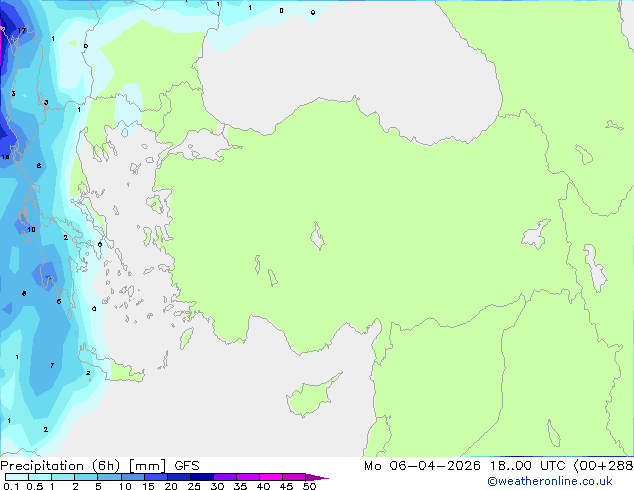Click the '10' precipitation value on the map
Screen dimensions: 634x490
point(32,230)
